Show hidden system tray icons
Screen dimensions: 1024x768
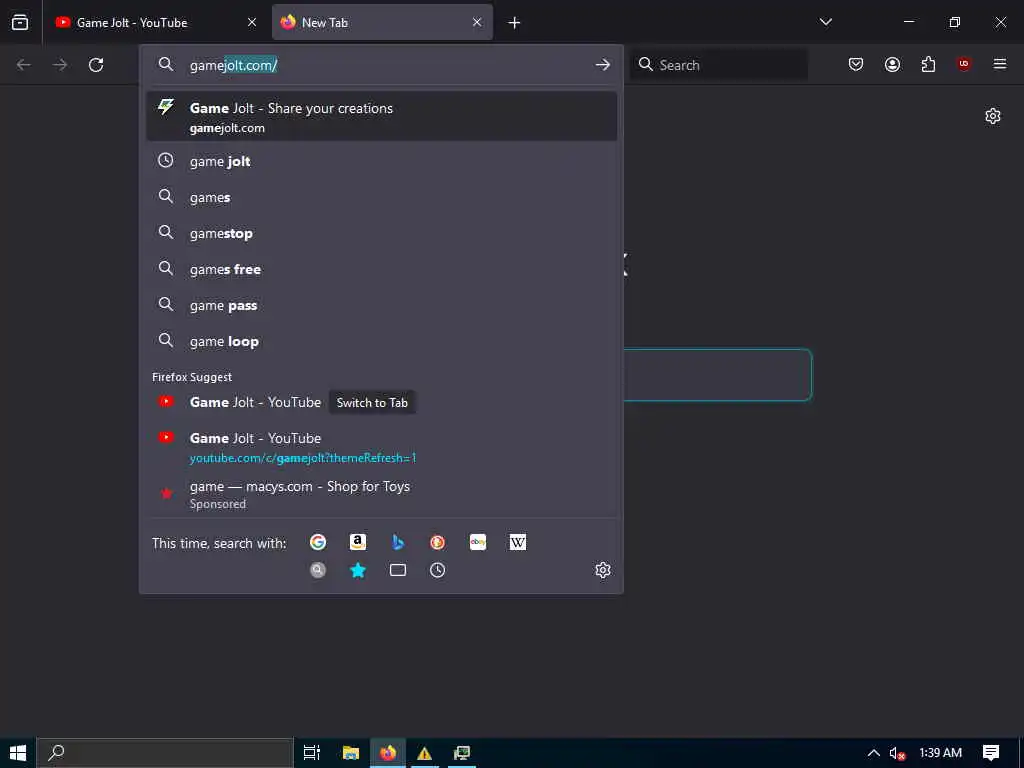[873, 753]
